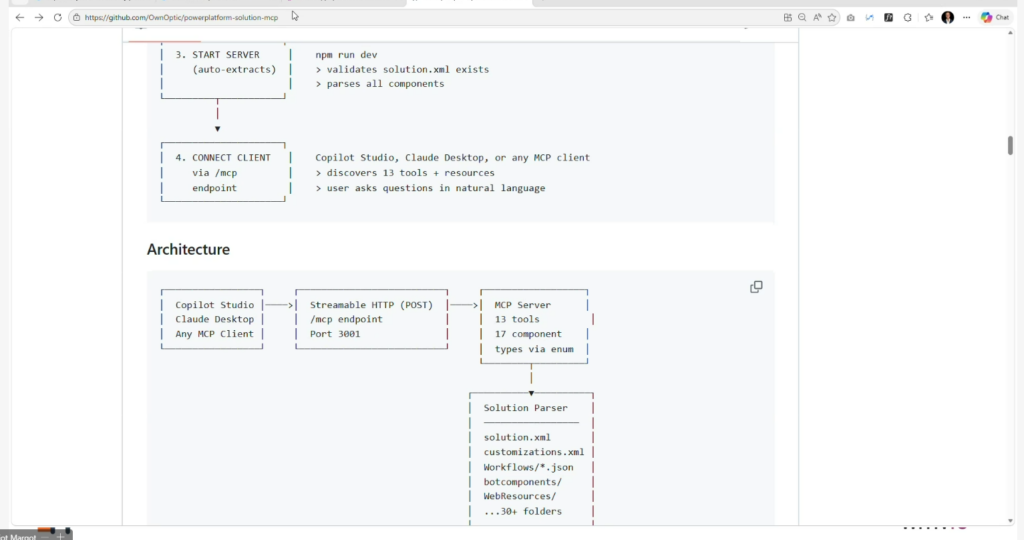Expand the browser Settings and more menu
Image resolution: width=1024 pixels, height=540 pixels.
click(966, 17)
